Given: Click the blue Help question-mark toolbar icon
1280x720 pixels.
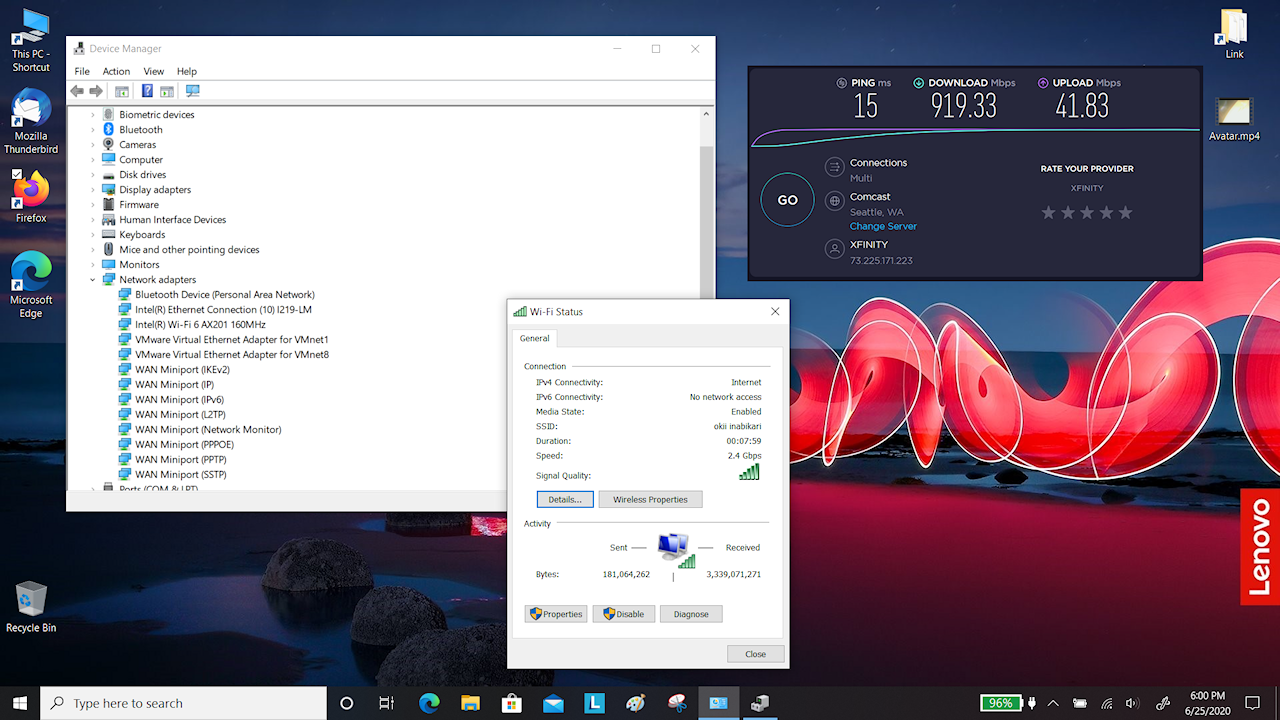Looking at the screenshot, I should click(x=147, y=91).
